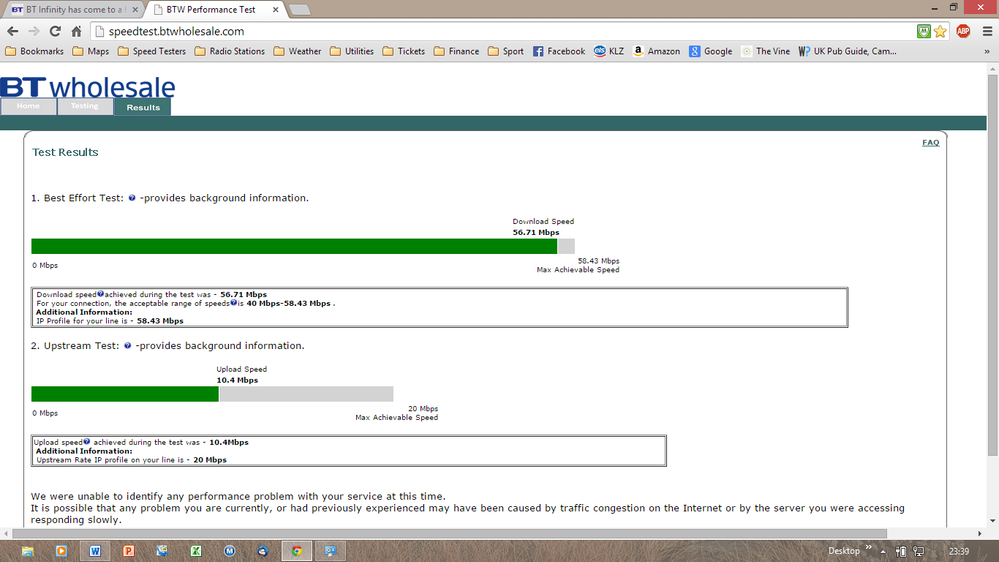Expand the Desktop toolbar chevron

point(868,547)
